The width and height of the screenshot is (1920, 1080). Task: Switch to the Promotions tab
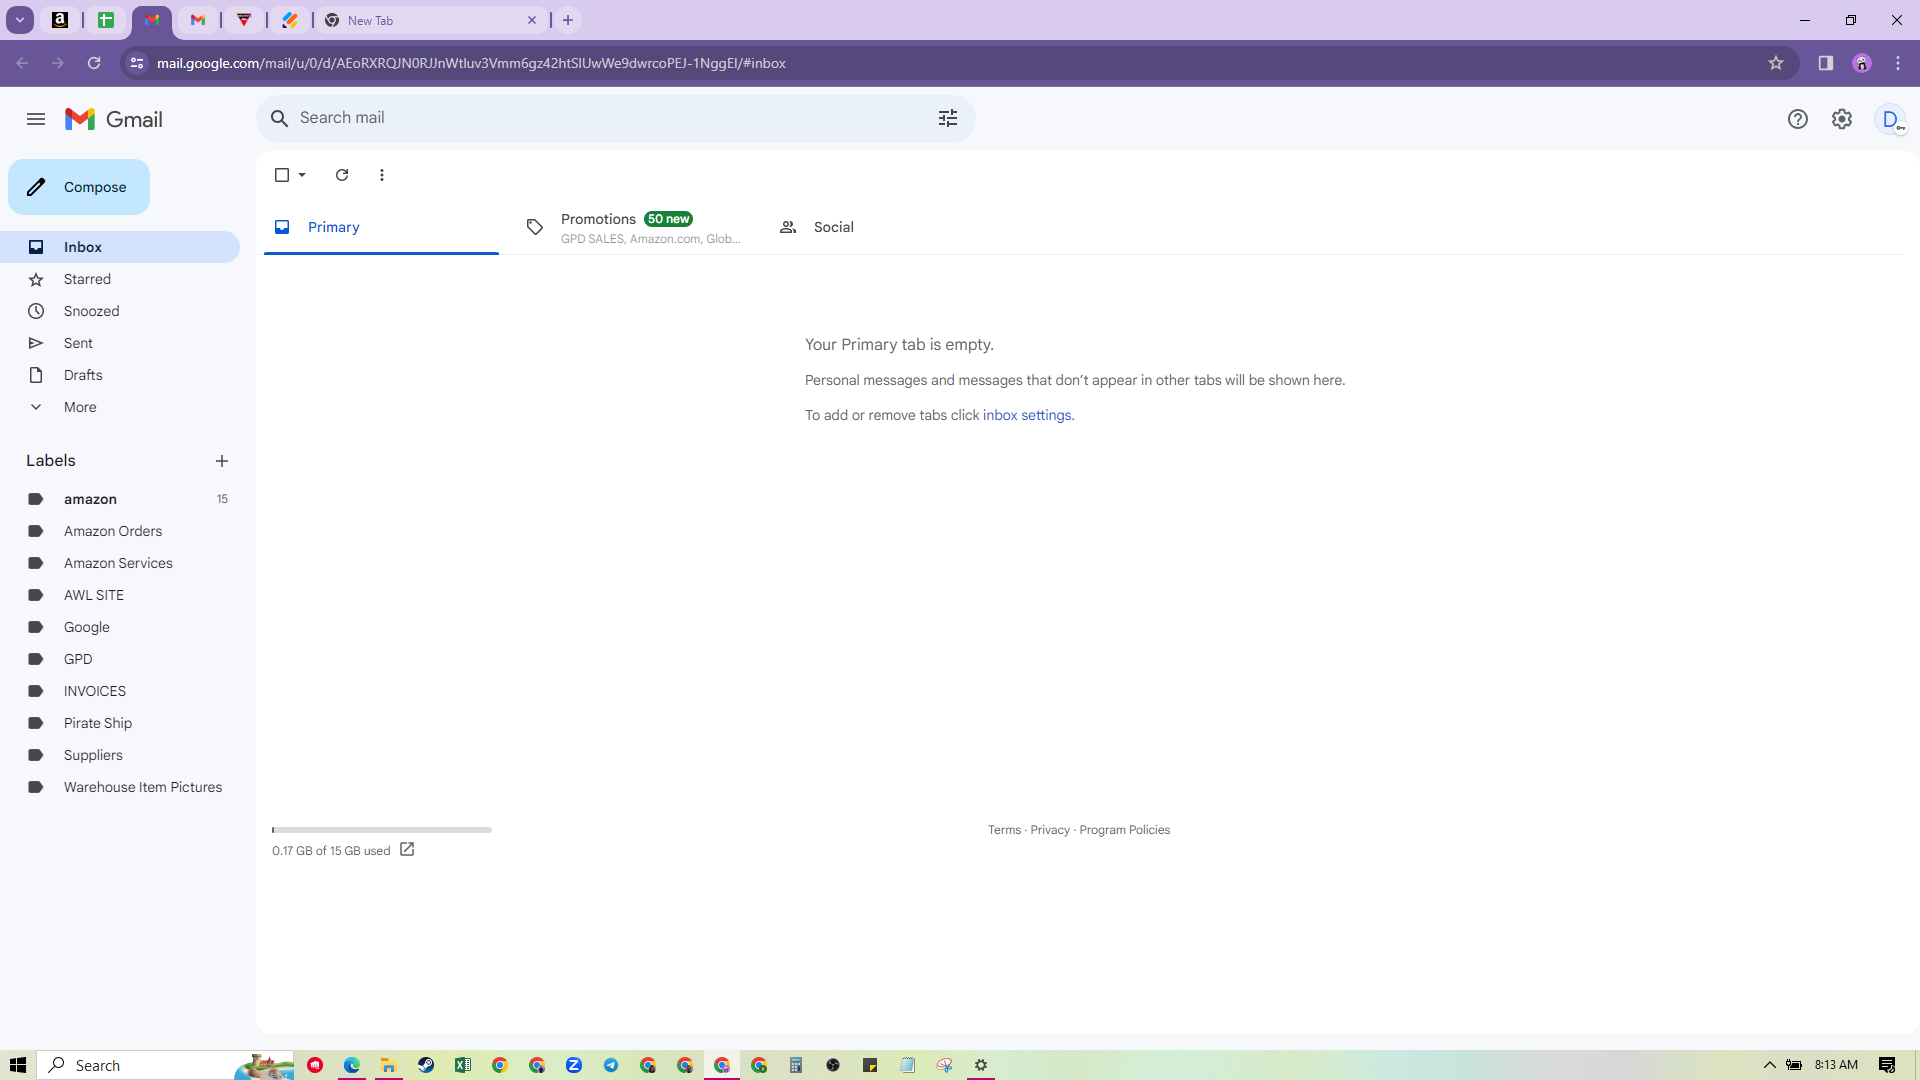point(633,227)
